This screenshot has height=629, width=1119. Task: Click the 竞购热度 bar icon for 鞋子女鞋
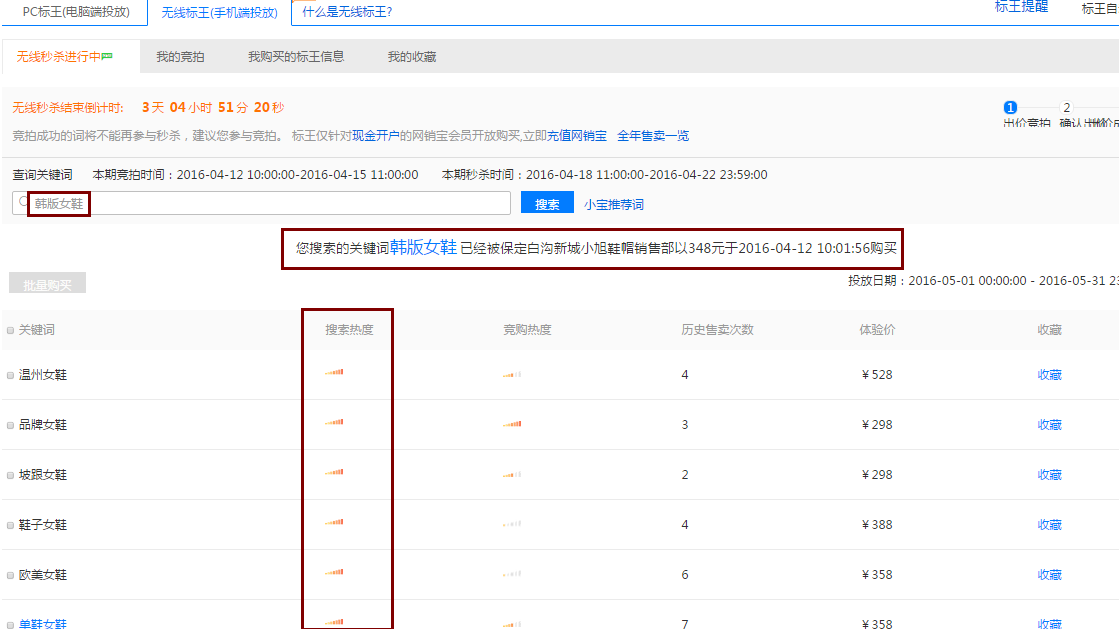point(512,524)
